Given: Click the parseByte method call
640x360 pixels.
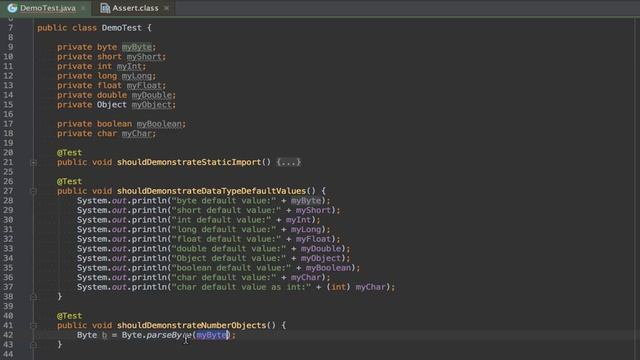Looking at the screenshot, I should [169, 335].
